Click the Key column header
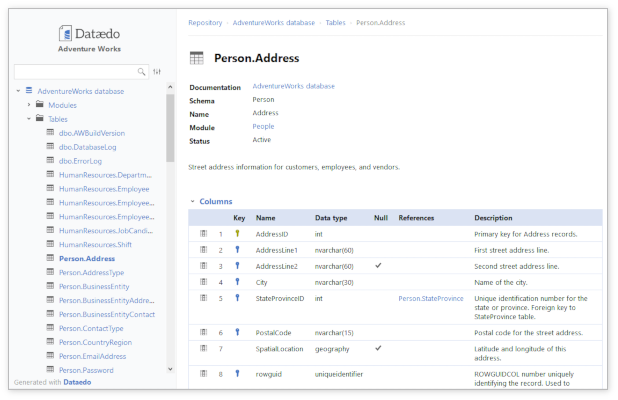618x400 pixels. (x=239, y=218)
